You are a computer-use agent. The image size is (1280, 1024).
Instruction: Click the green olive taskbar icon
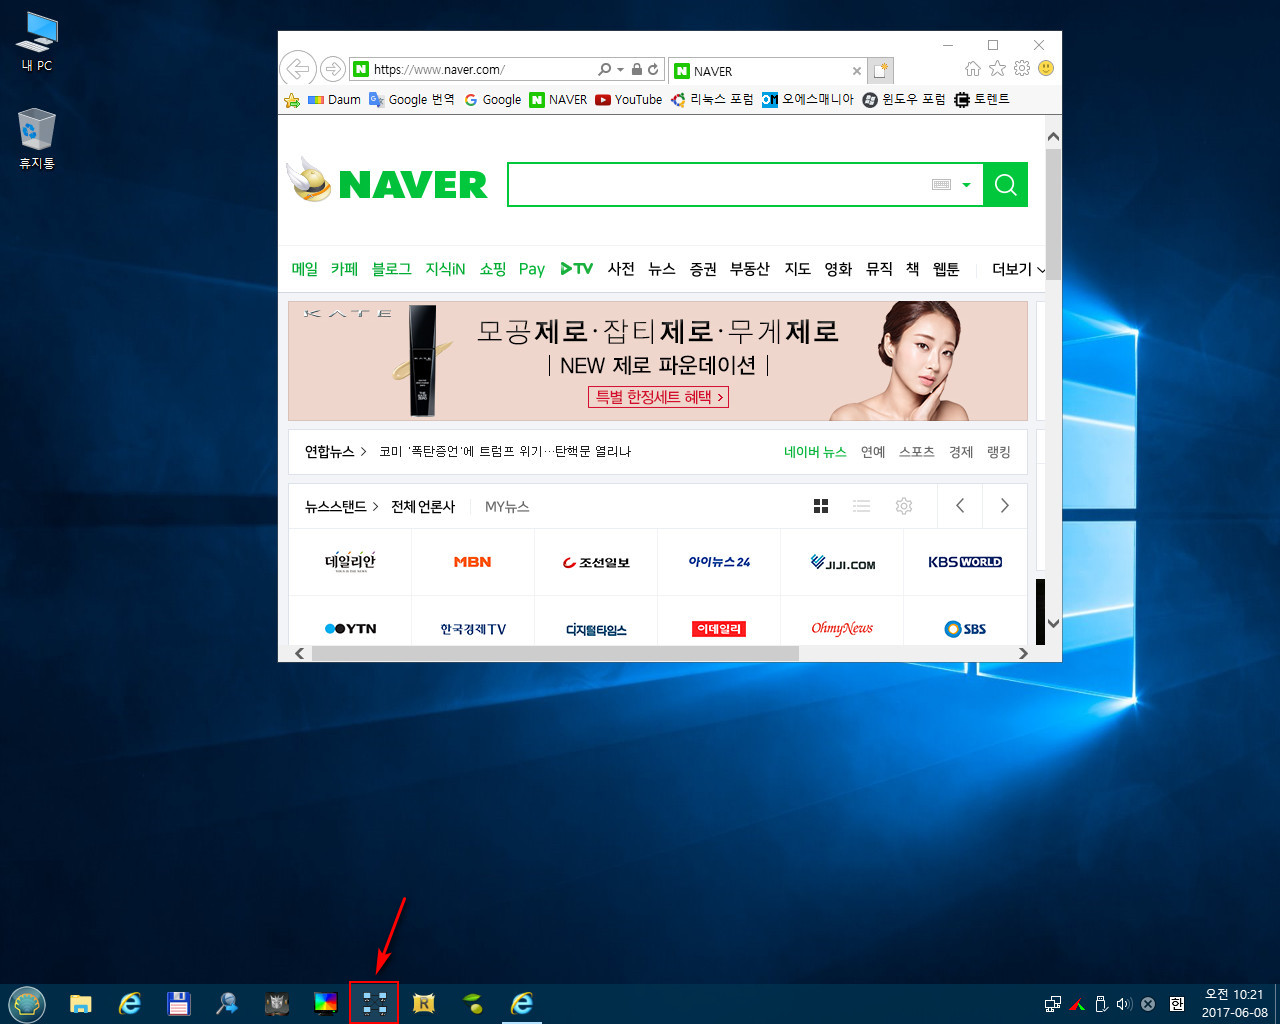(472, 1003)
